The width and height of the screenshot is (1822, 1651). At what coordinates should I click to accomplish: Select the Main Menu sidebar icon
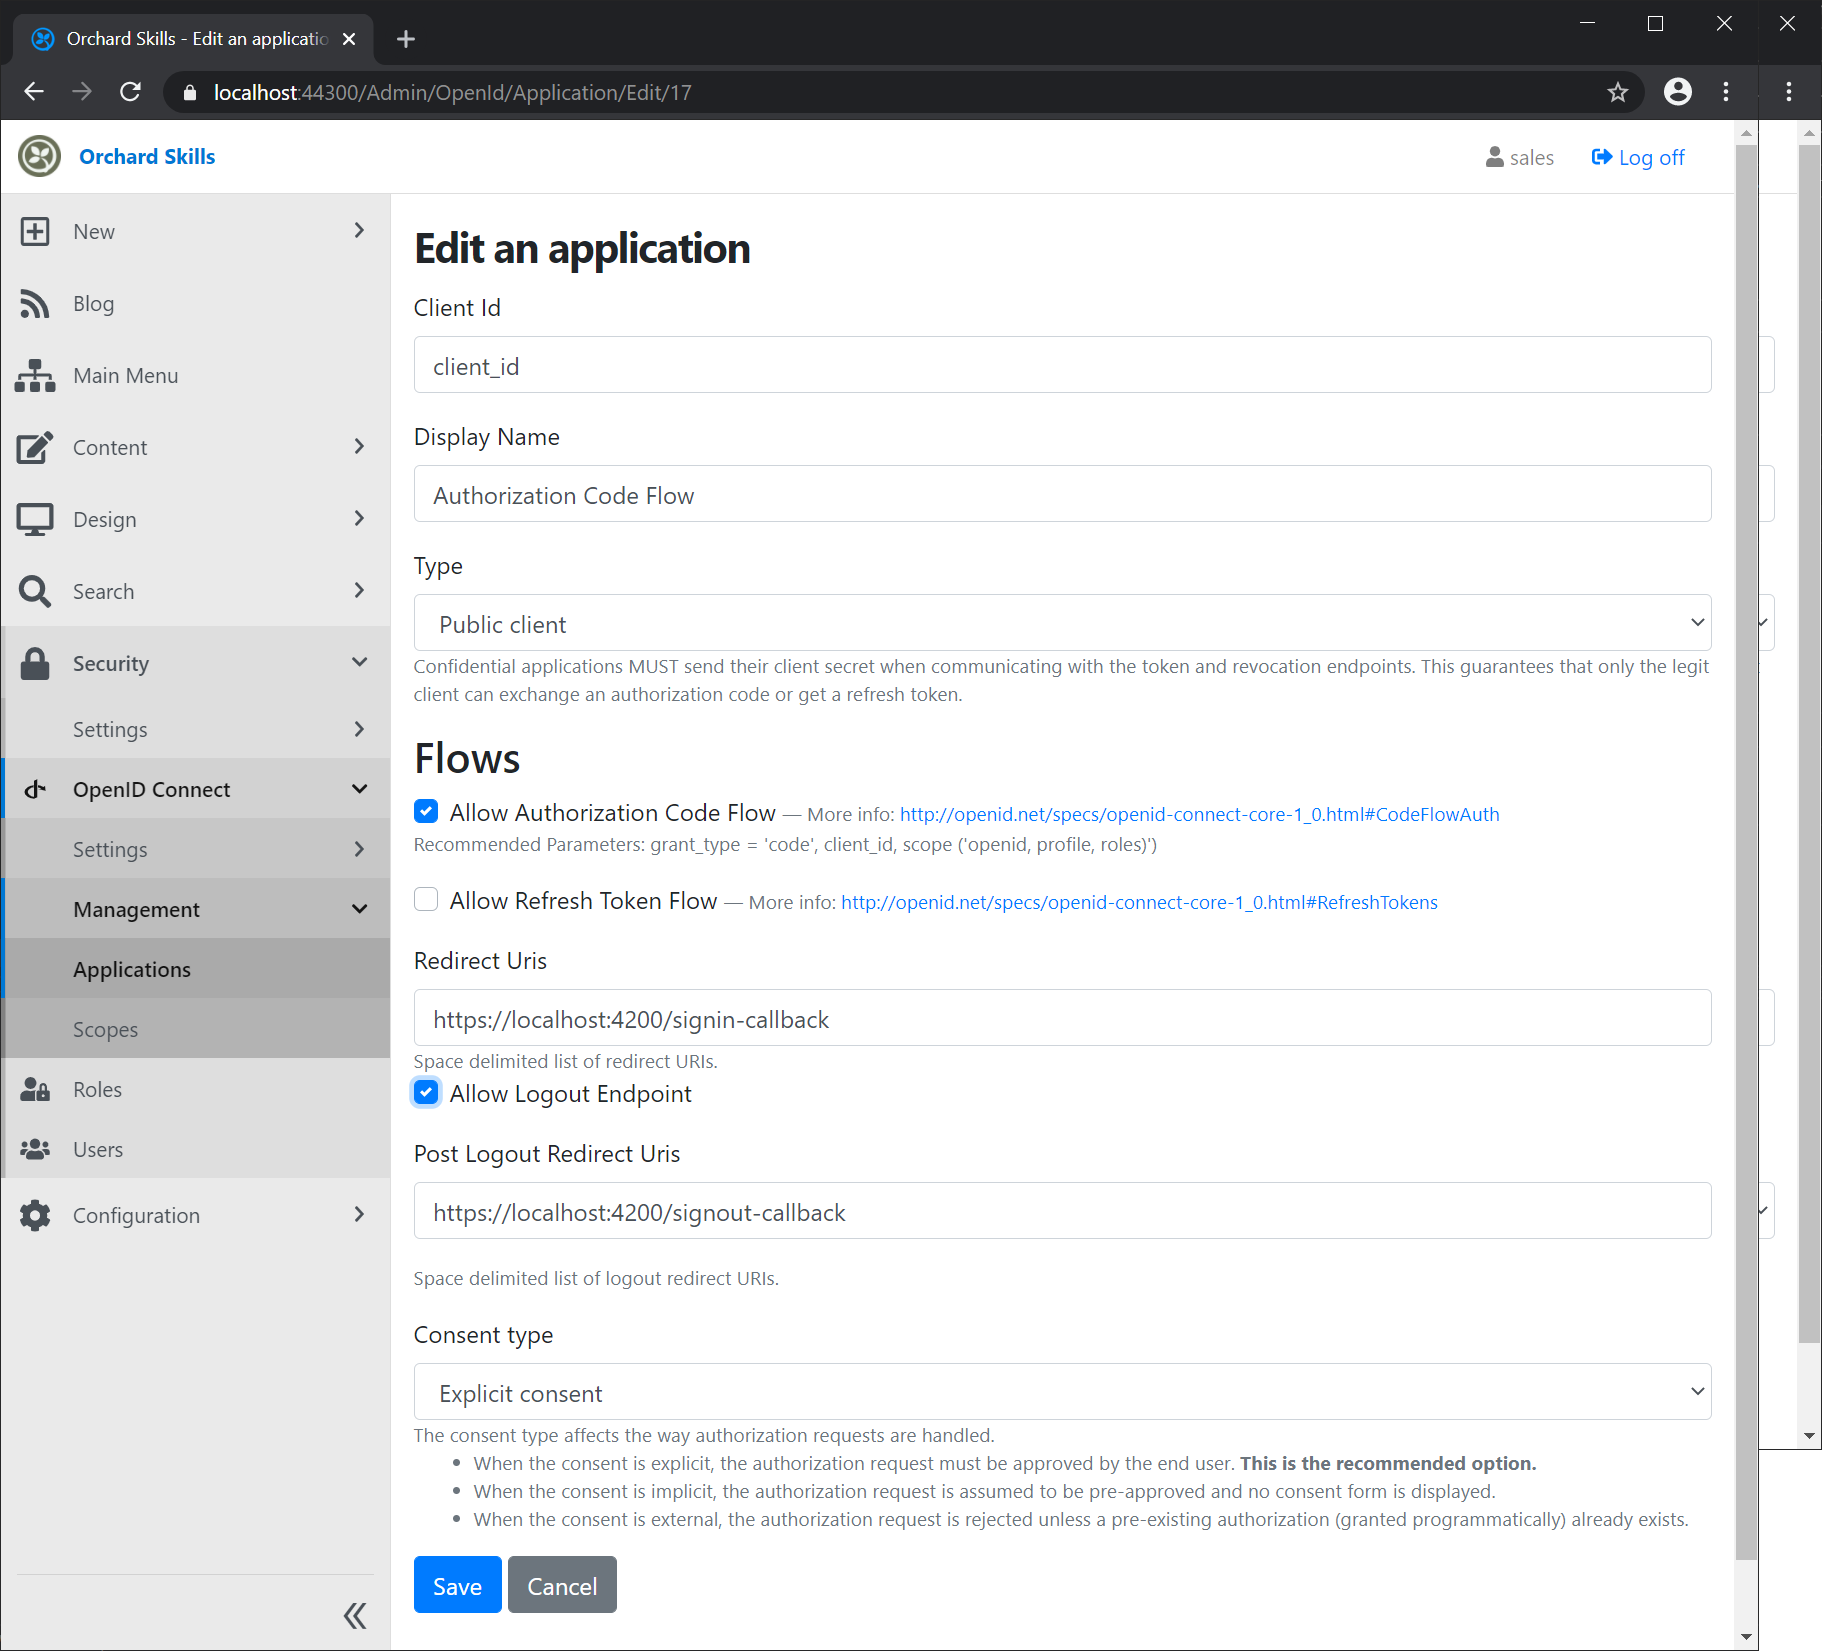coord(36,375)
